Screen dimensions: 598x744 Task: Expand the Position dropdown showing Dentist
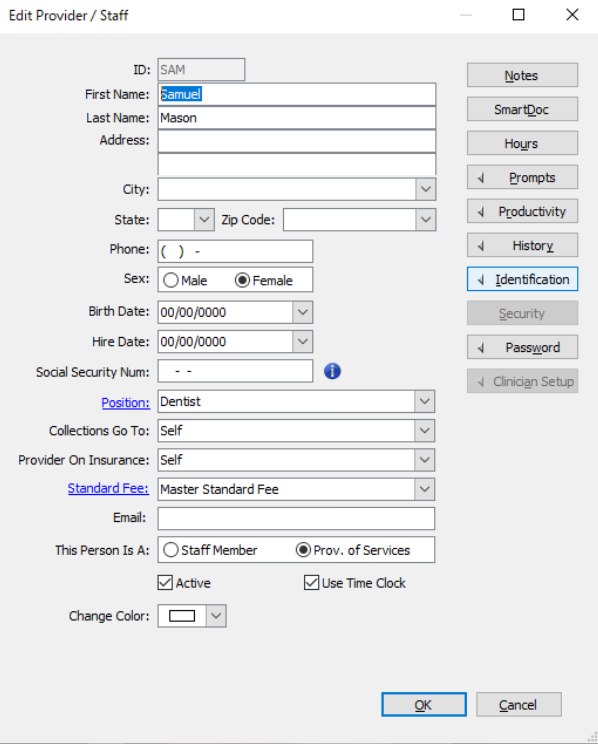pos(425,401)
